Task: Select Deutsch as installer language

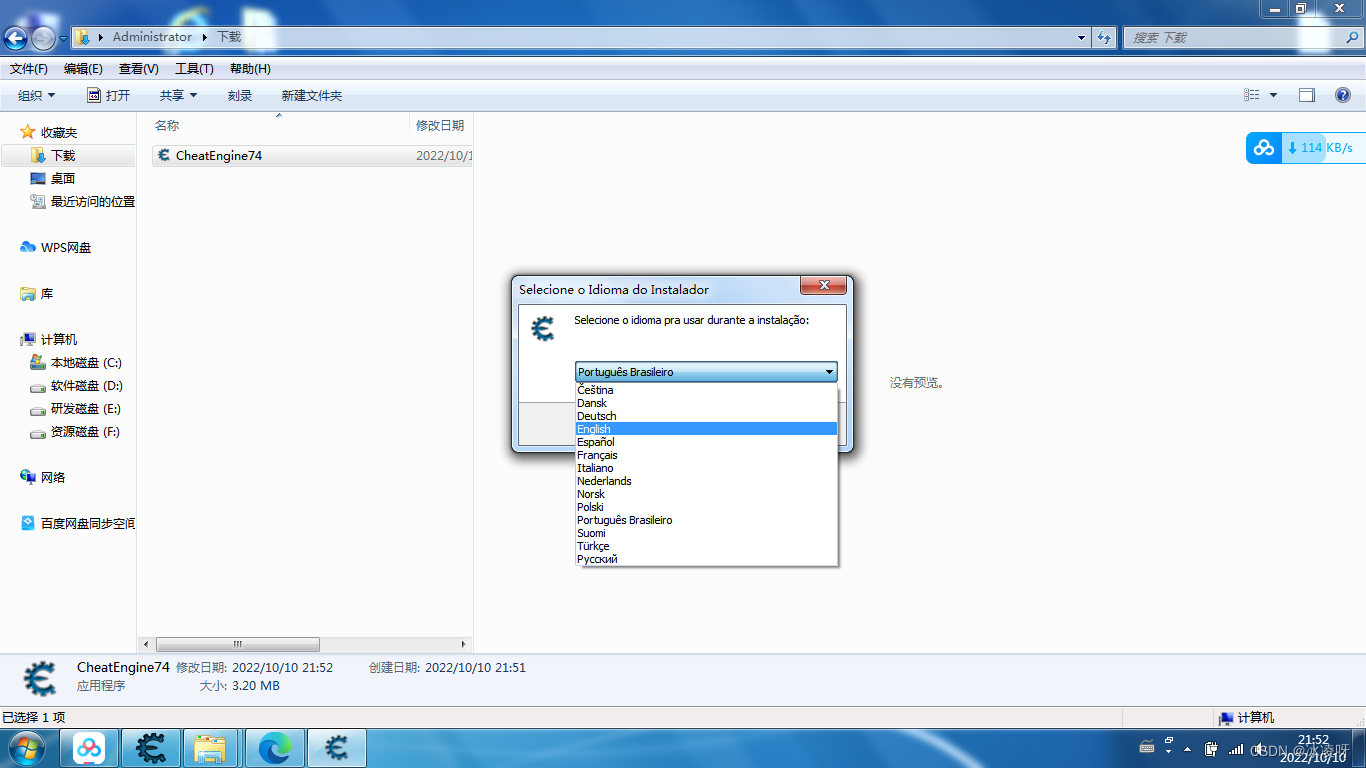Action: coord(706,416)
